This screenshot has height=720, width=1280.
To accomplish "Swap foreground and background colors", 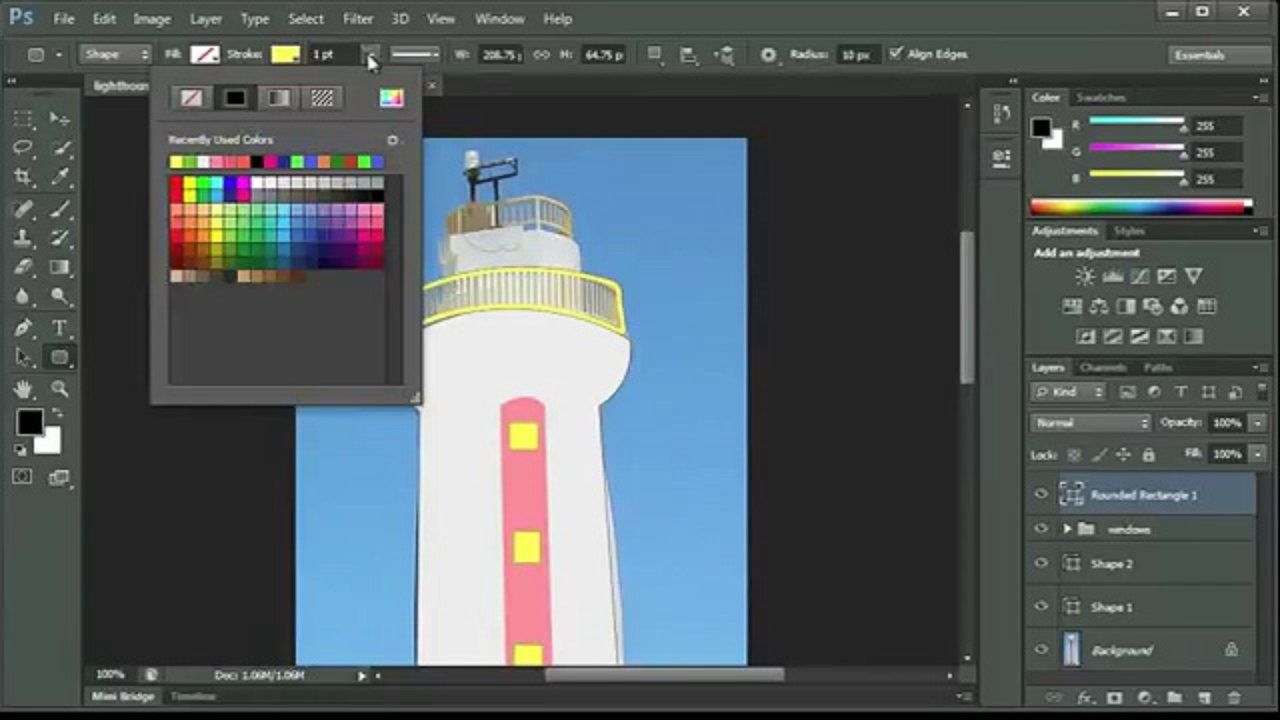I will tap(56, 413).
